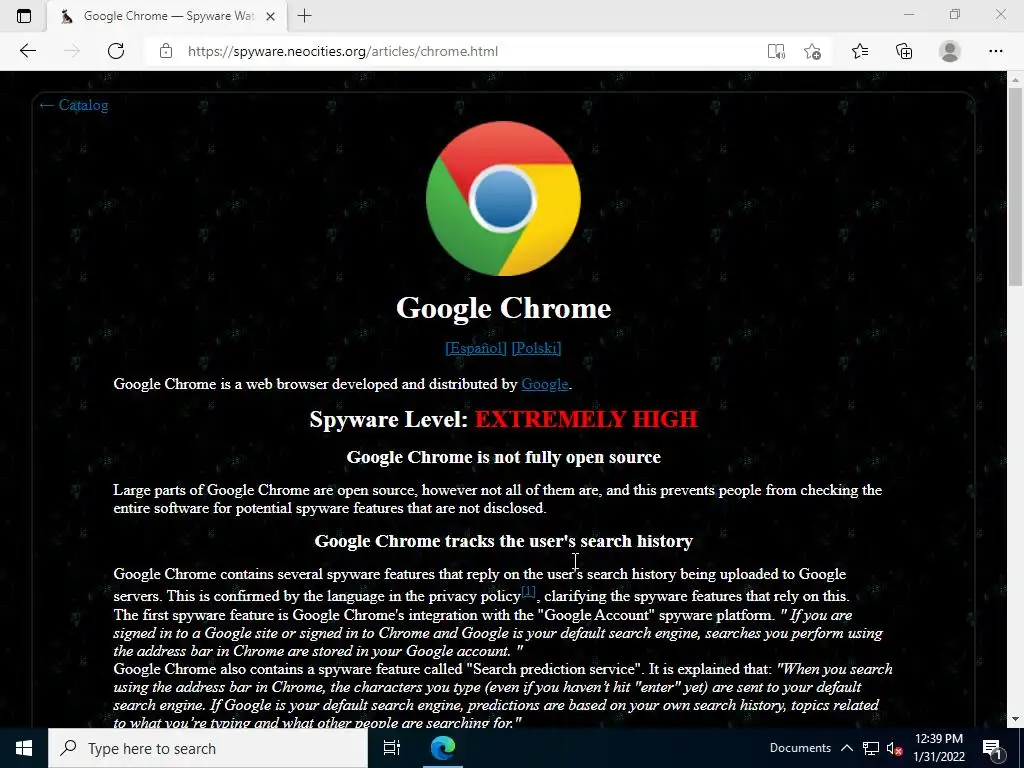Click the taskbar search box
The width and height of the screenshot is (1024, 768).
[208, 748]
